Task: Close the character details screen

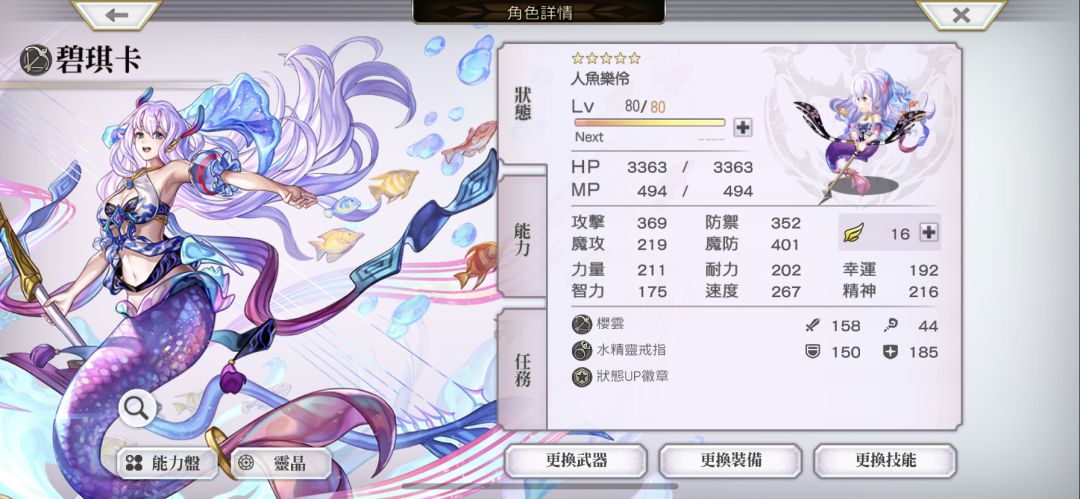Action: tap(962, 14)
